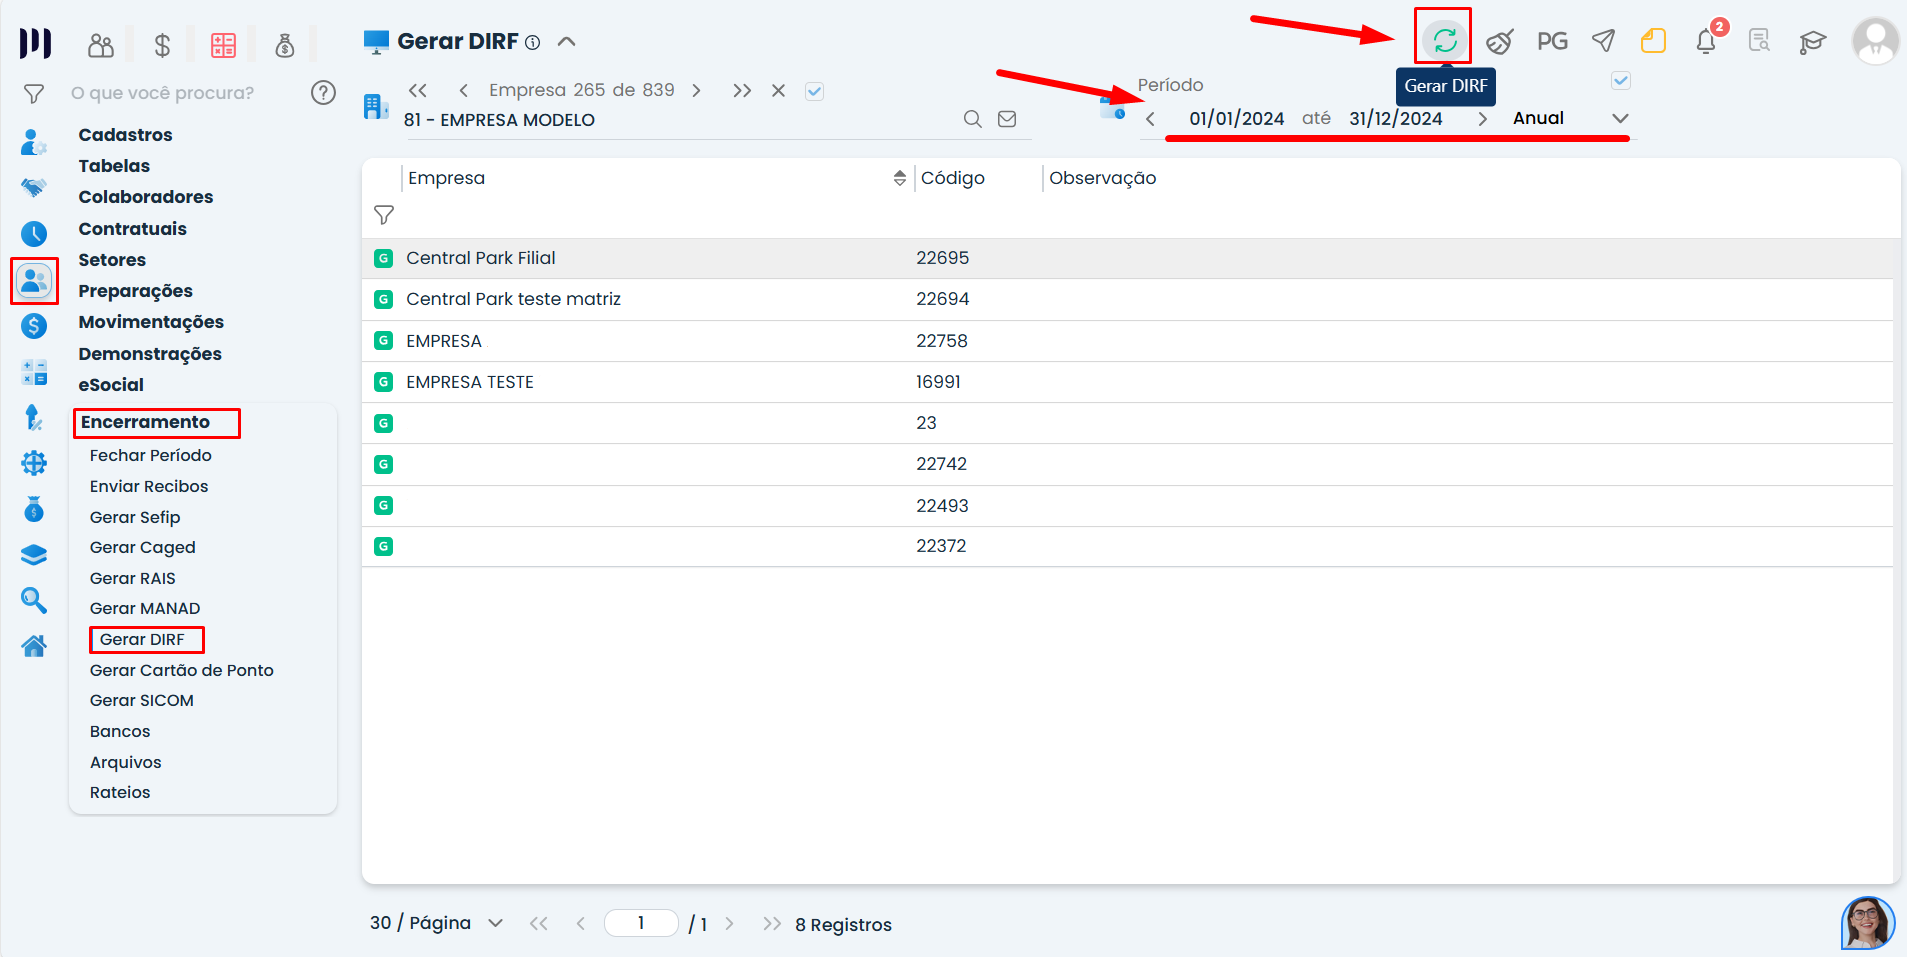
Task: Click the search icon beside EMPRESA MODELO
Action: coord(972,119)
